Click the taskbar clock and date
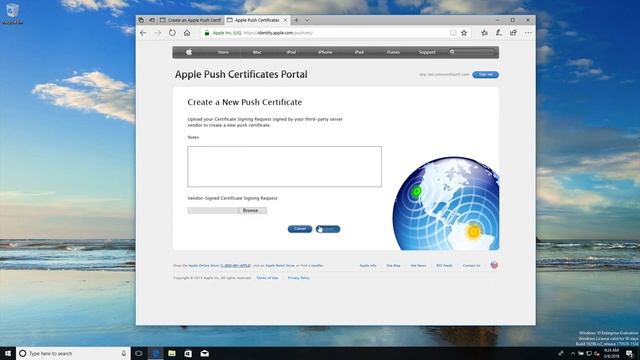The width and height of the screenshot is (640, 360). click(611, 353)
